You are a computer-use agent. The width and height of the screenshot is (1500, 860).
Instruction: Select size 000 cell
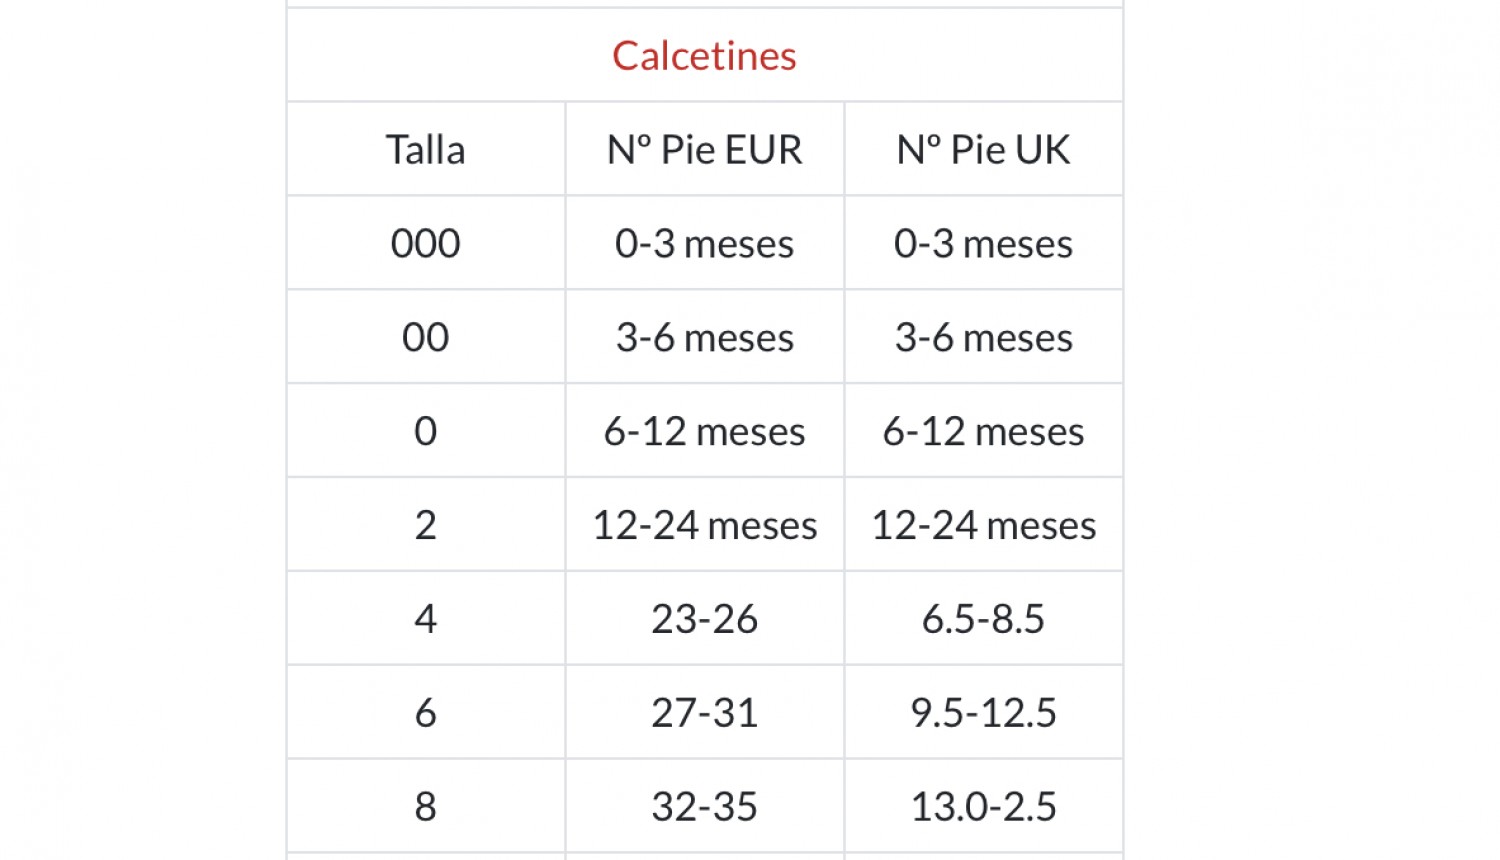tap(425, 243)
